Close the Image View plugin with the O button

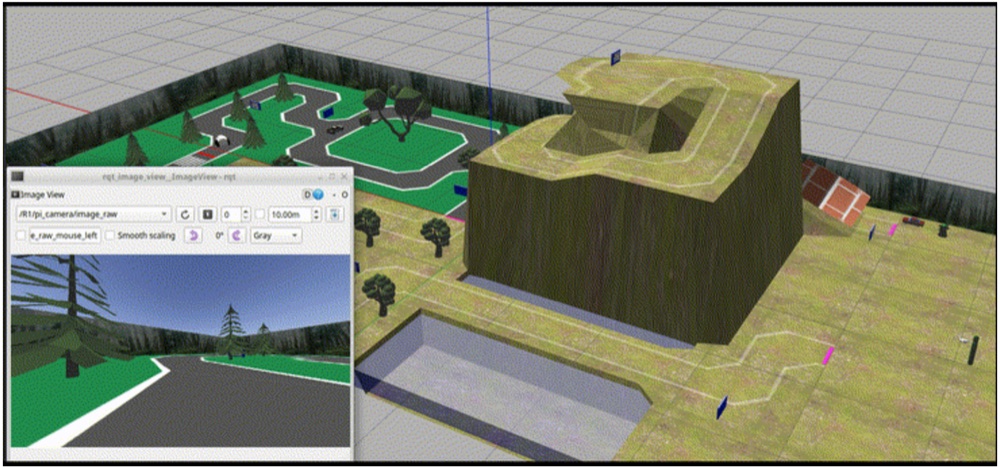(x=344, y=195)
